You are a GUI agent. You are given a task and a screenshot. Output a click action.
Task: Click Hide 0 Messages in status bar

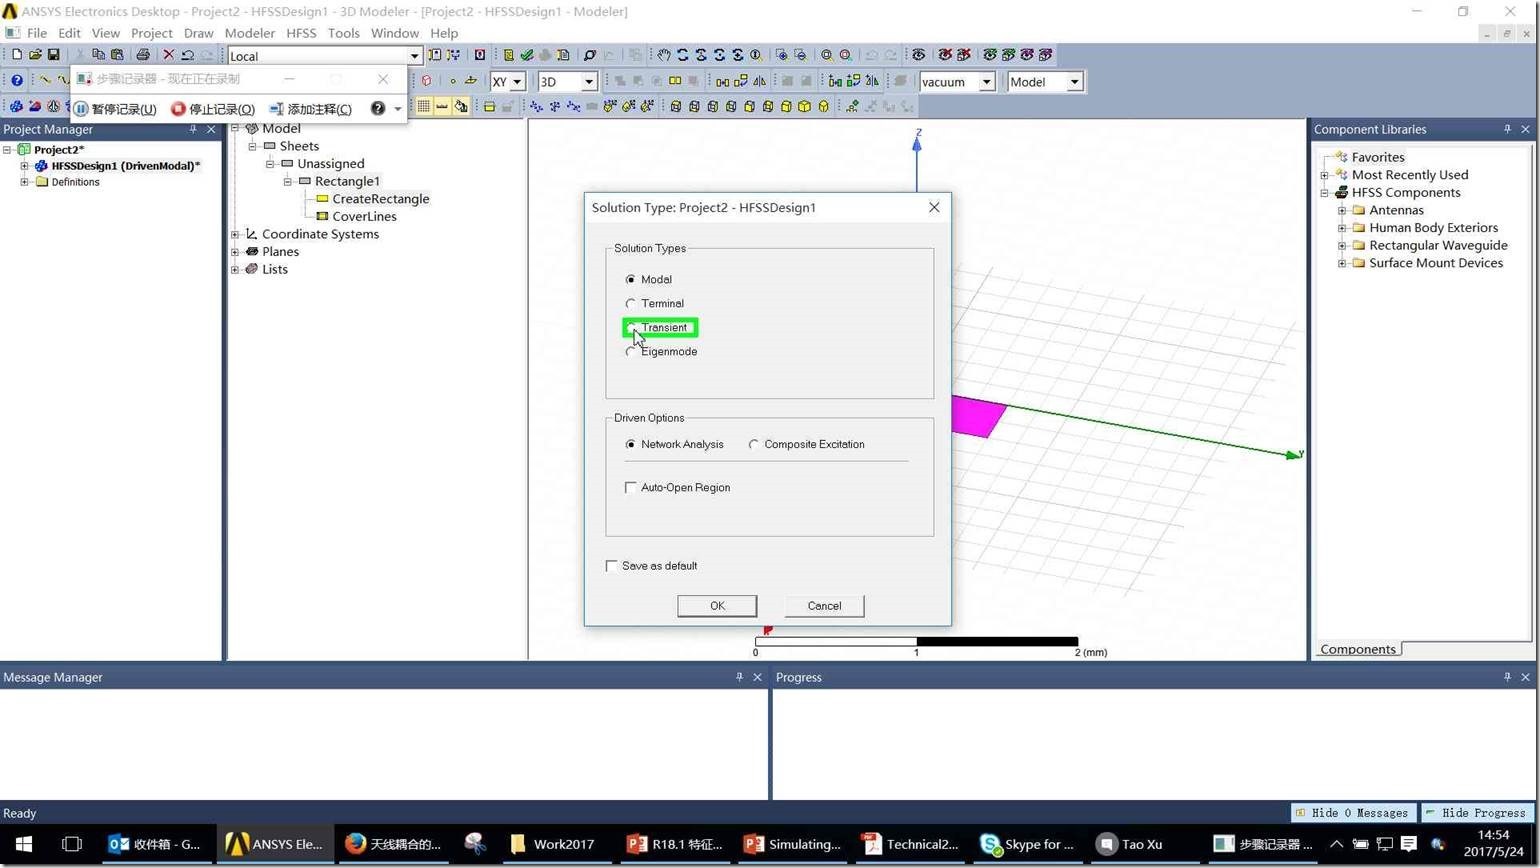tap(1354, 813)
